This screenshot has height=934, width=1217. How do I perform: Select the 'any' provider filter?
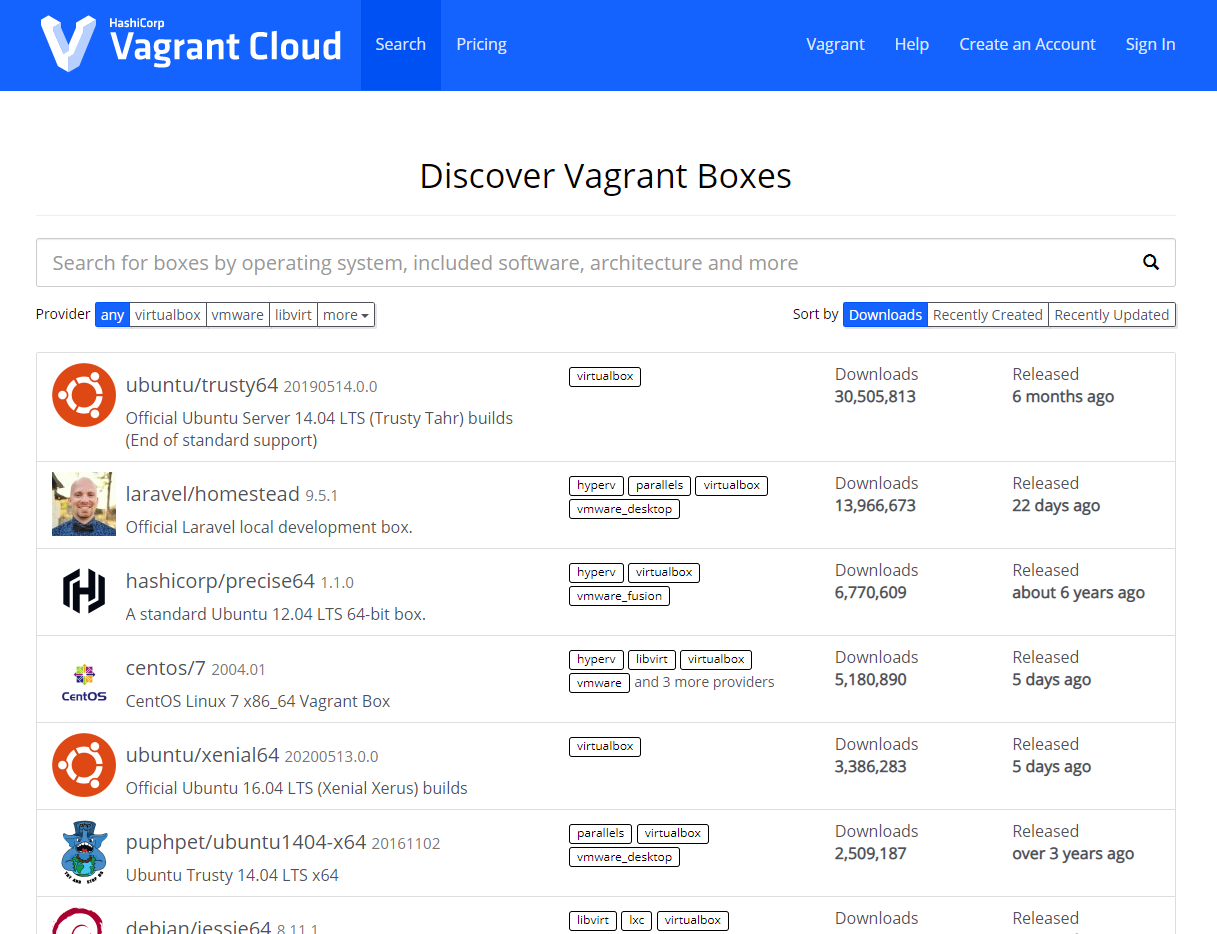tap(113, 315)
